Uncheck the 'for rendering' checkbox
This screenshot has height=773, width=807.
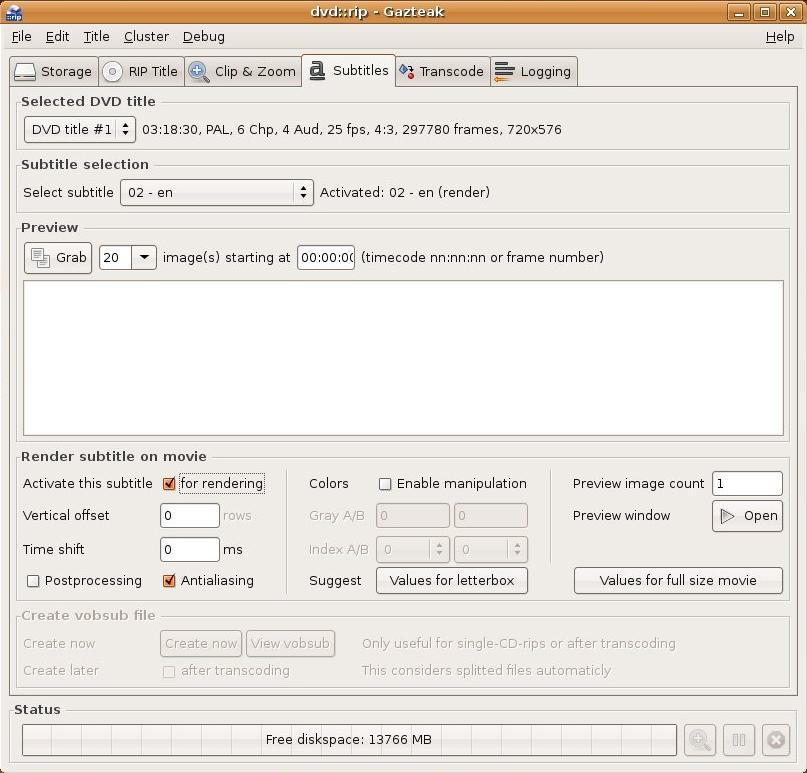pyautogui.click(x=169, y=484)
